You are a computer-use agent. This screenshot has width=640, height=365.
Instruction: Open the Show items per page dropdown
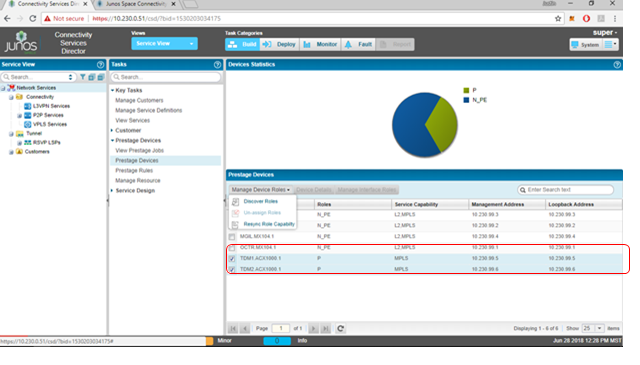click(x=593, y=328)
